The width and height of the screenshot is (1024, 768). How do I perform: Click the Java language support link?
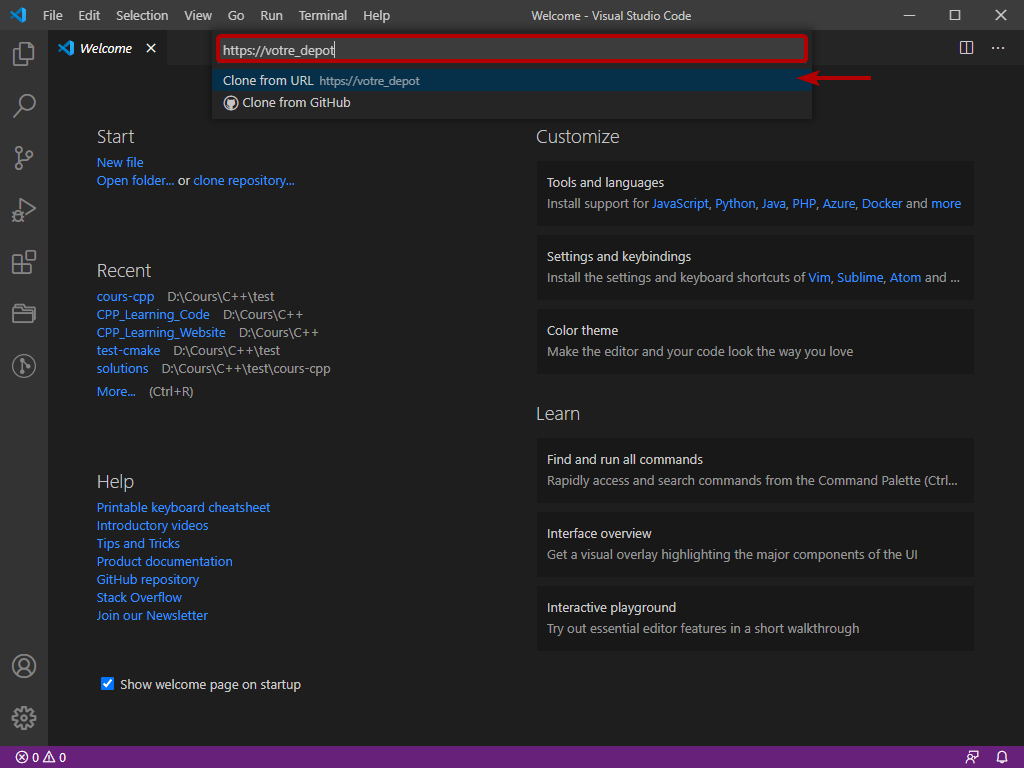click(773, 204)
